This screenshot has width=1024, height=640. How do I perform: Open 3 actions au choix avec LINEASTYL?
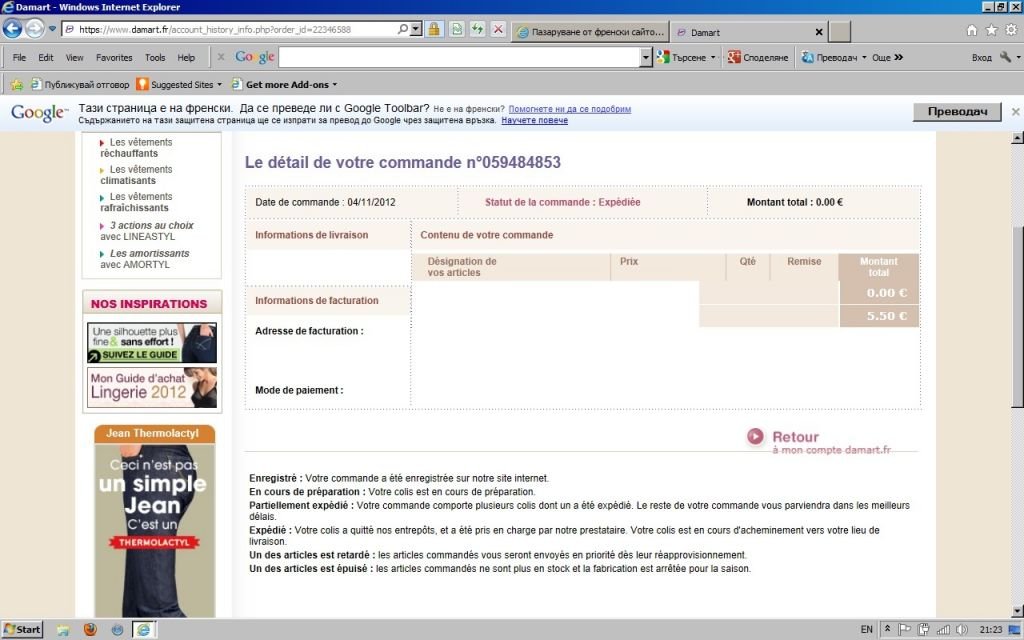(x=146, y=231)
